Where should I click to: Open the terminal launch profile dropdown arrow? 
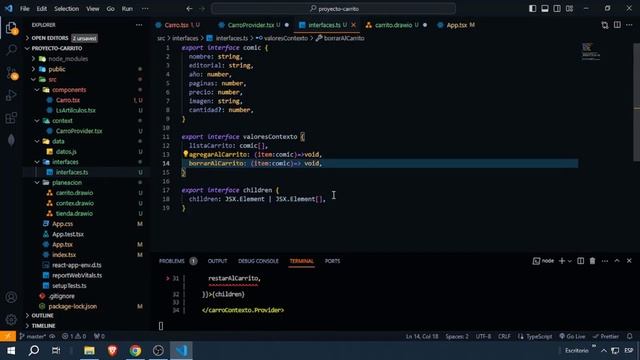tap(569, 261)
